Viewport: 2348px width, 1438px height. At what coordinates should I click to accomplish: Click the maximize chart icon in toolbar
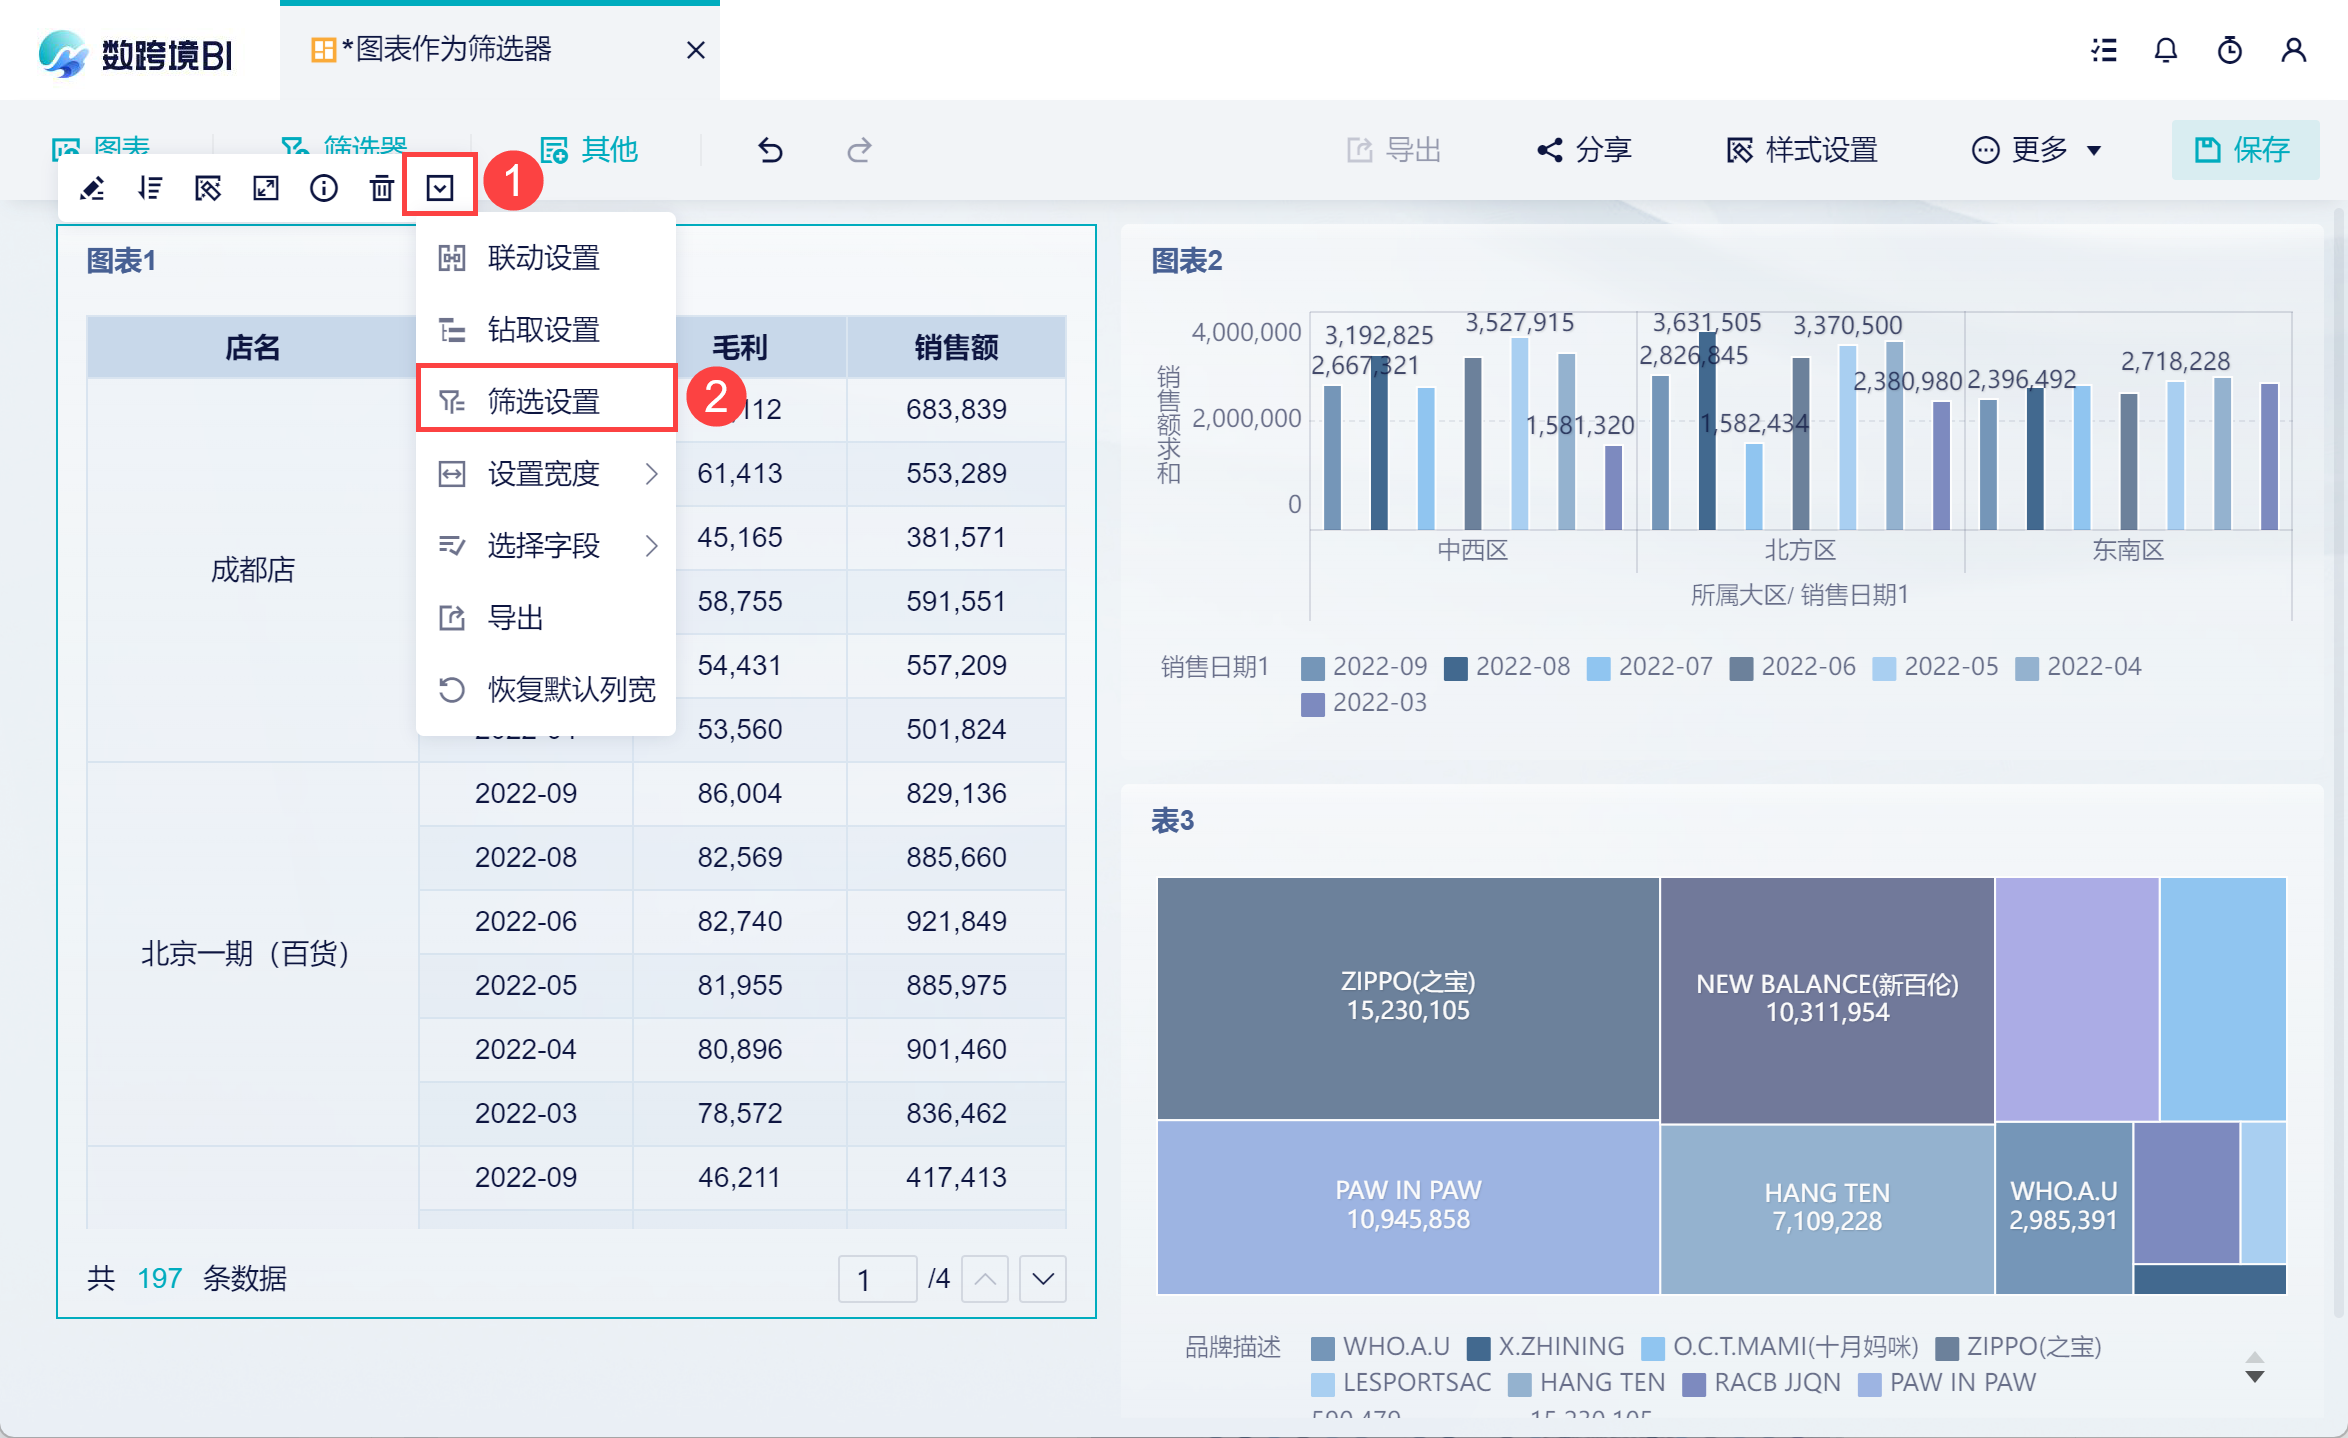click(x=265, y=188)
